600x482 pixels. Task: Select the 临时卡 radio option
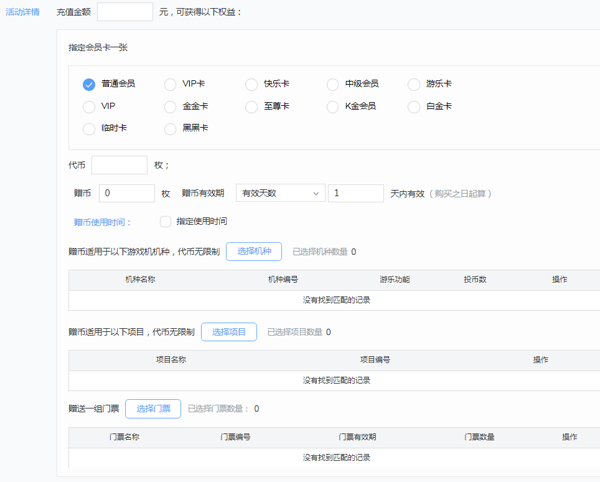click(x=89, y=129)
